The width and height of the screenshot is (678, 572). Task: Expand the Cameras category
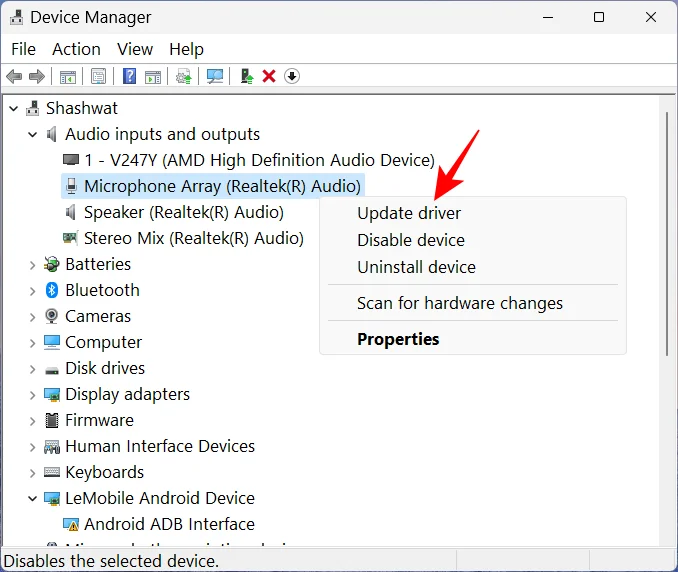[32, 317]
